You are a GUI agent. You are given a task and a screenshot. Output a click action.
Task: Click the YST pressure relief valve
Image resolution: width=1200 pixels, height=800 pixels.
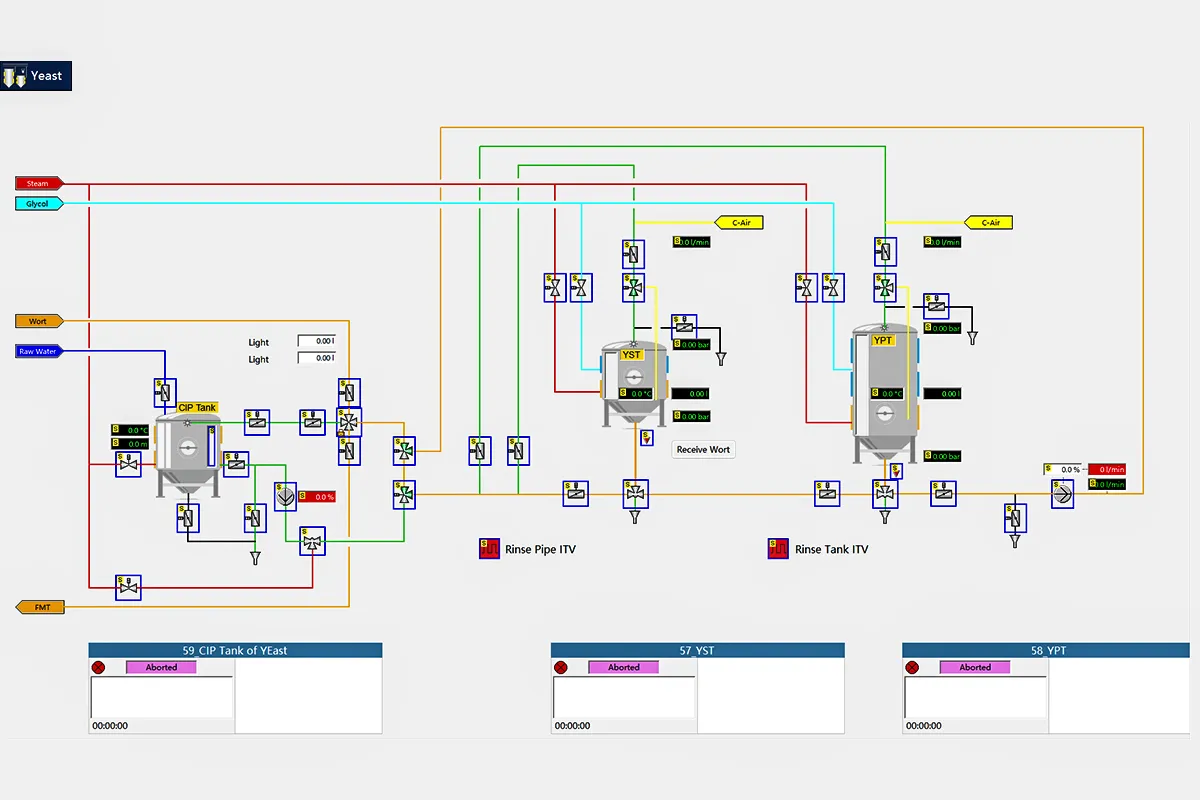point(685,325)
